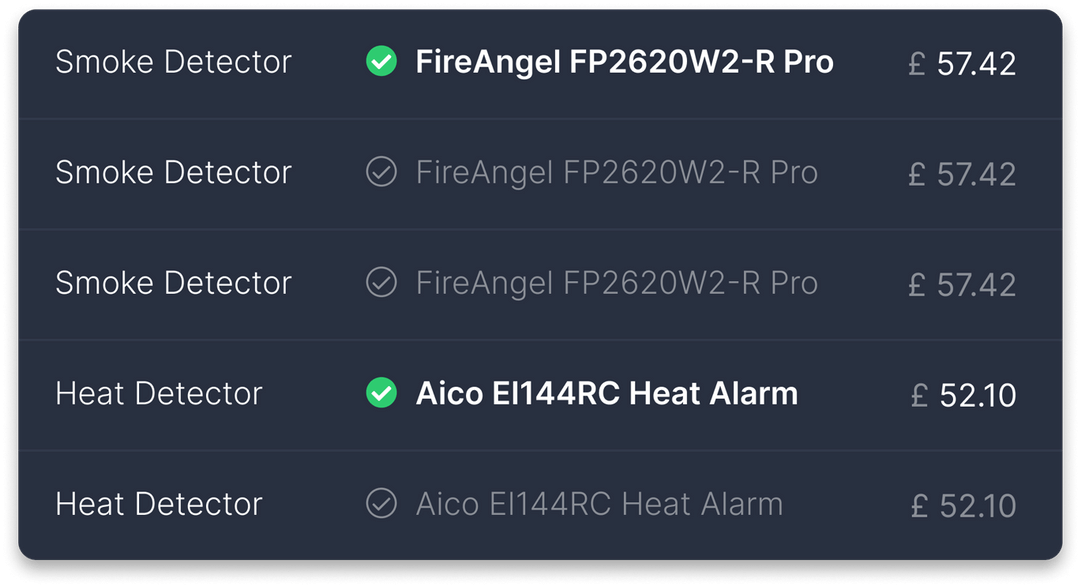Image resolution: width=1080 pixels, height=587 pixels.
Task: Click the unfilled check icon on last Heat Detector row
Action: tap(381, 504)
